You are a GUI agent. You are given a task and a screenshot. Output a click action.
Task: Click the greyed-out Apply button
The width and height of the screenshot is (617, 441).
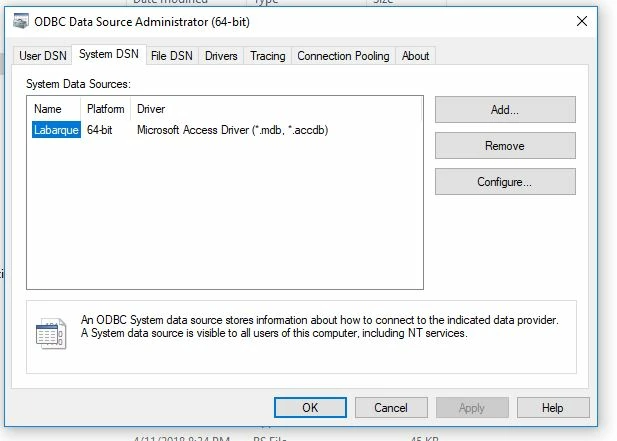(x=472, y=408)
